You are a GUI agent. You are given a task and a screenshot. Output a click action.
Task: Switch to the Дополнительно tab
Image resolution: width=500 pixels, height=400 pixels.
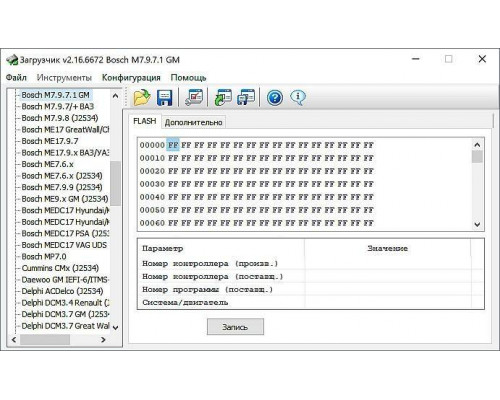pyautogui.click(x=193, y=122)
